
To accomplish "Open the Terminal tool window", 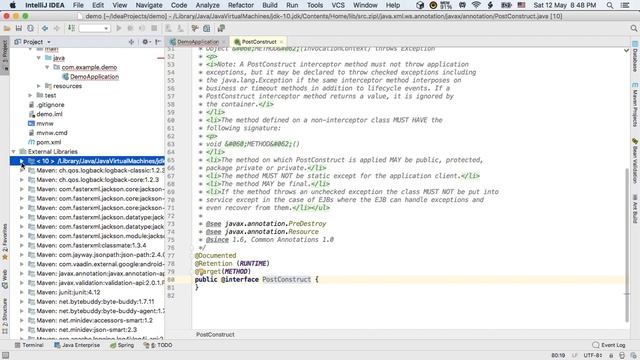I will coord(29,345).
